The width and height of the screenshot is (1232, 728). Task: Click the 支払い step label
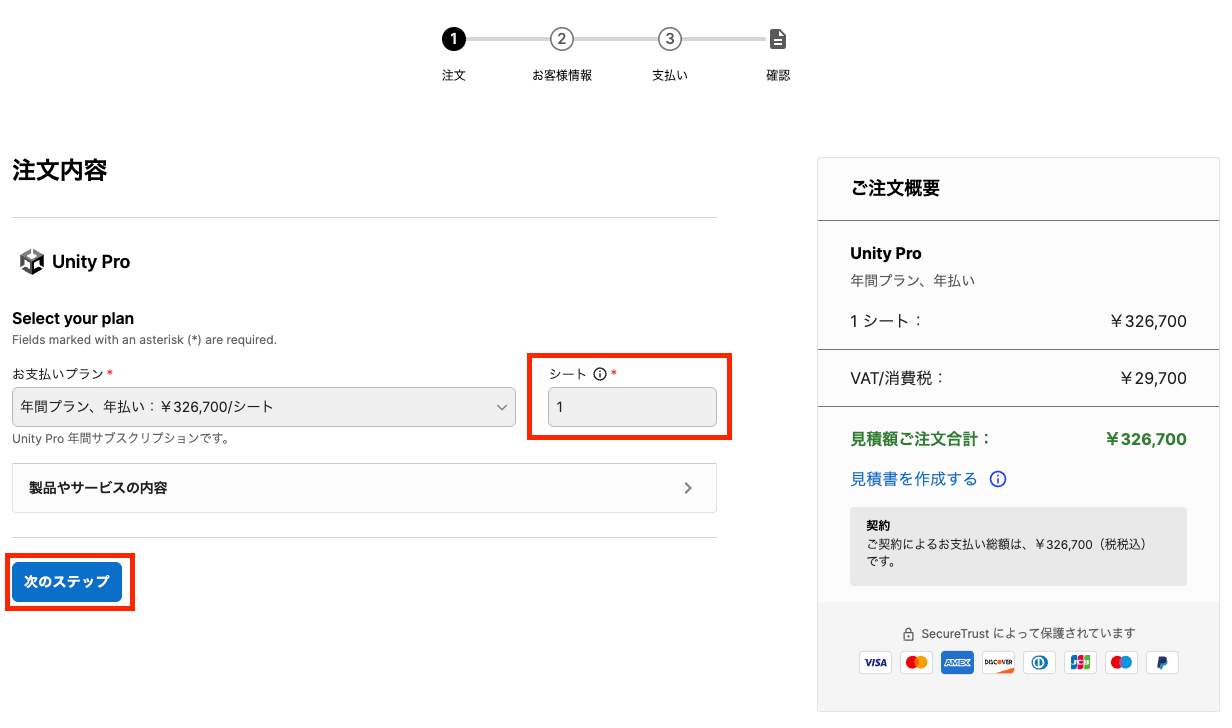point(670,75)
